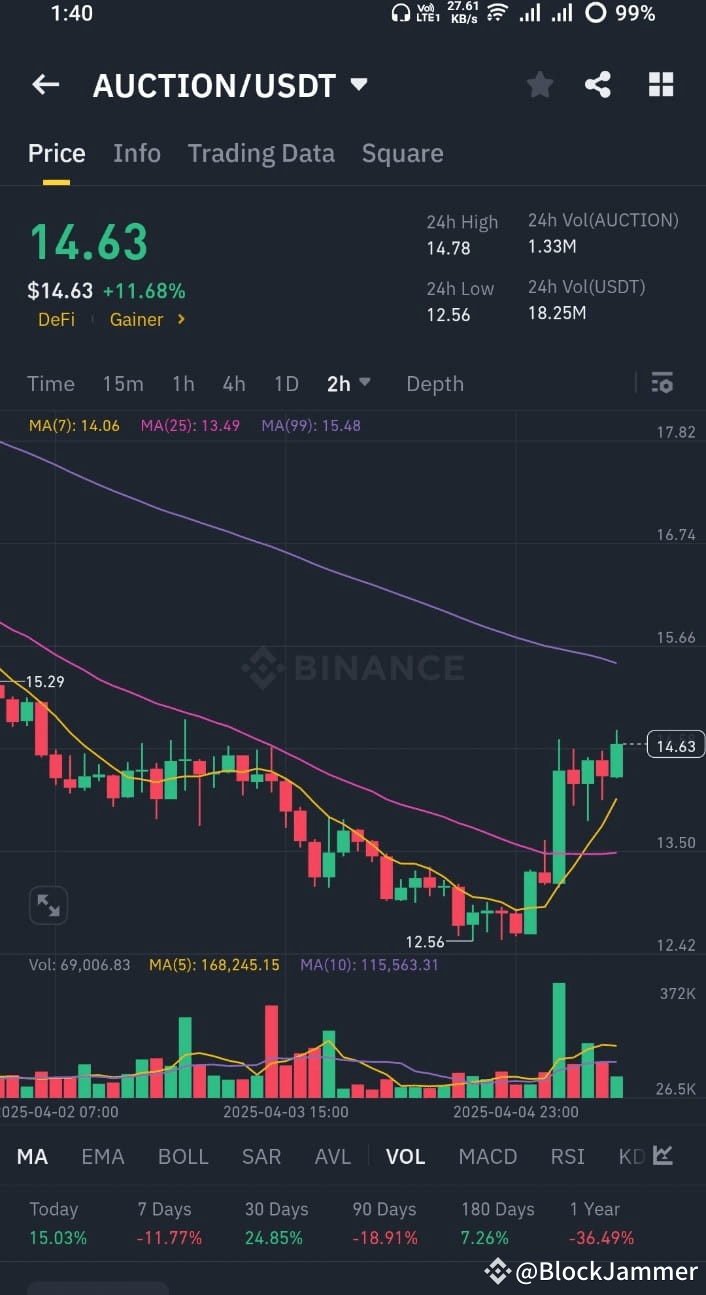This screenshot has width=706, height=1295.
Task: Tap the 14.63 price tag on the axis
Action: coord(675,745)
